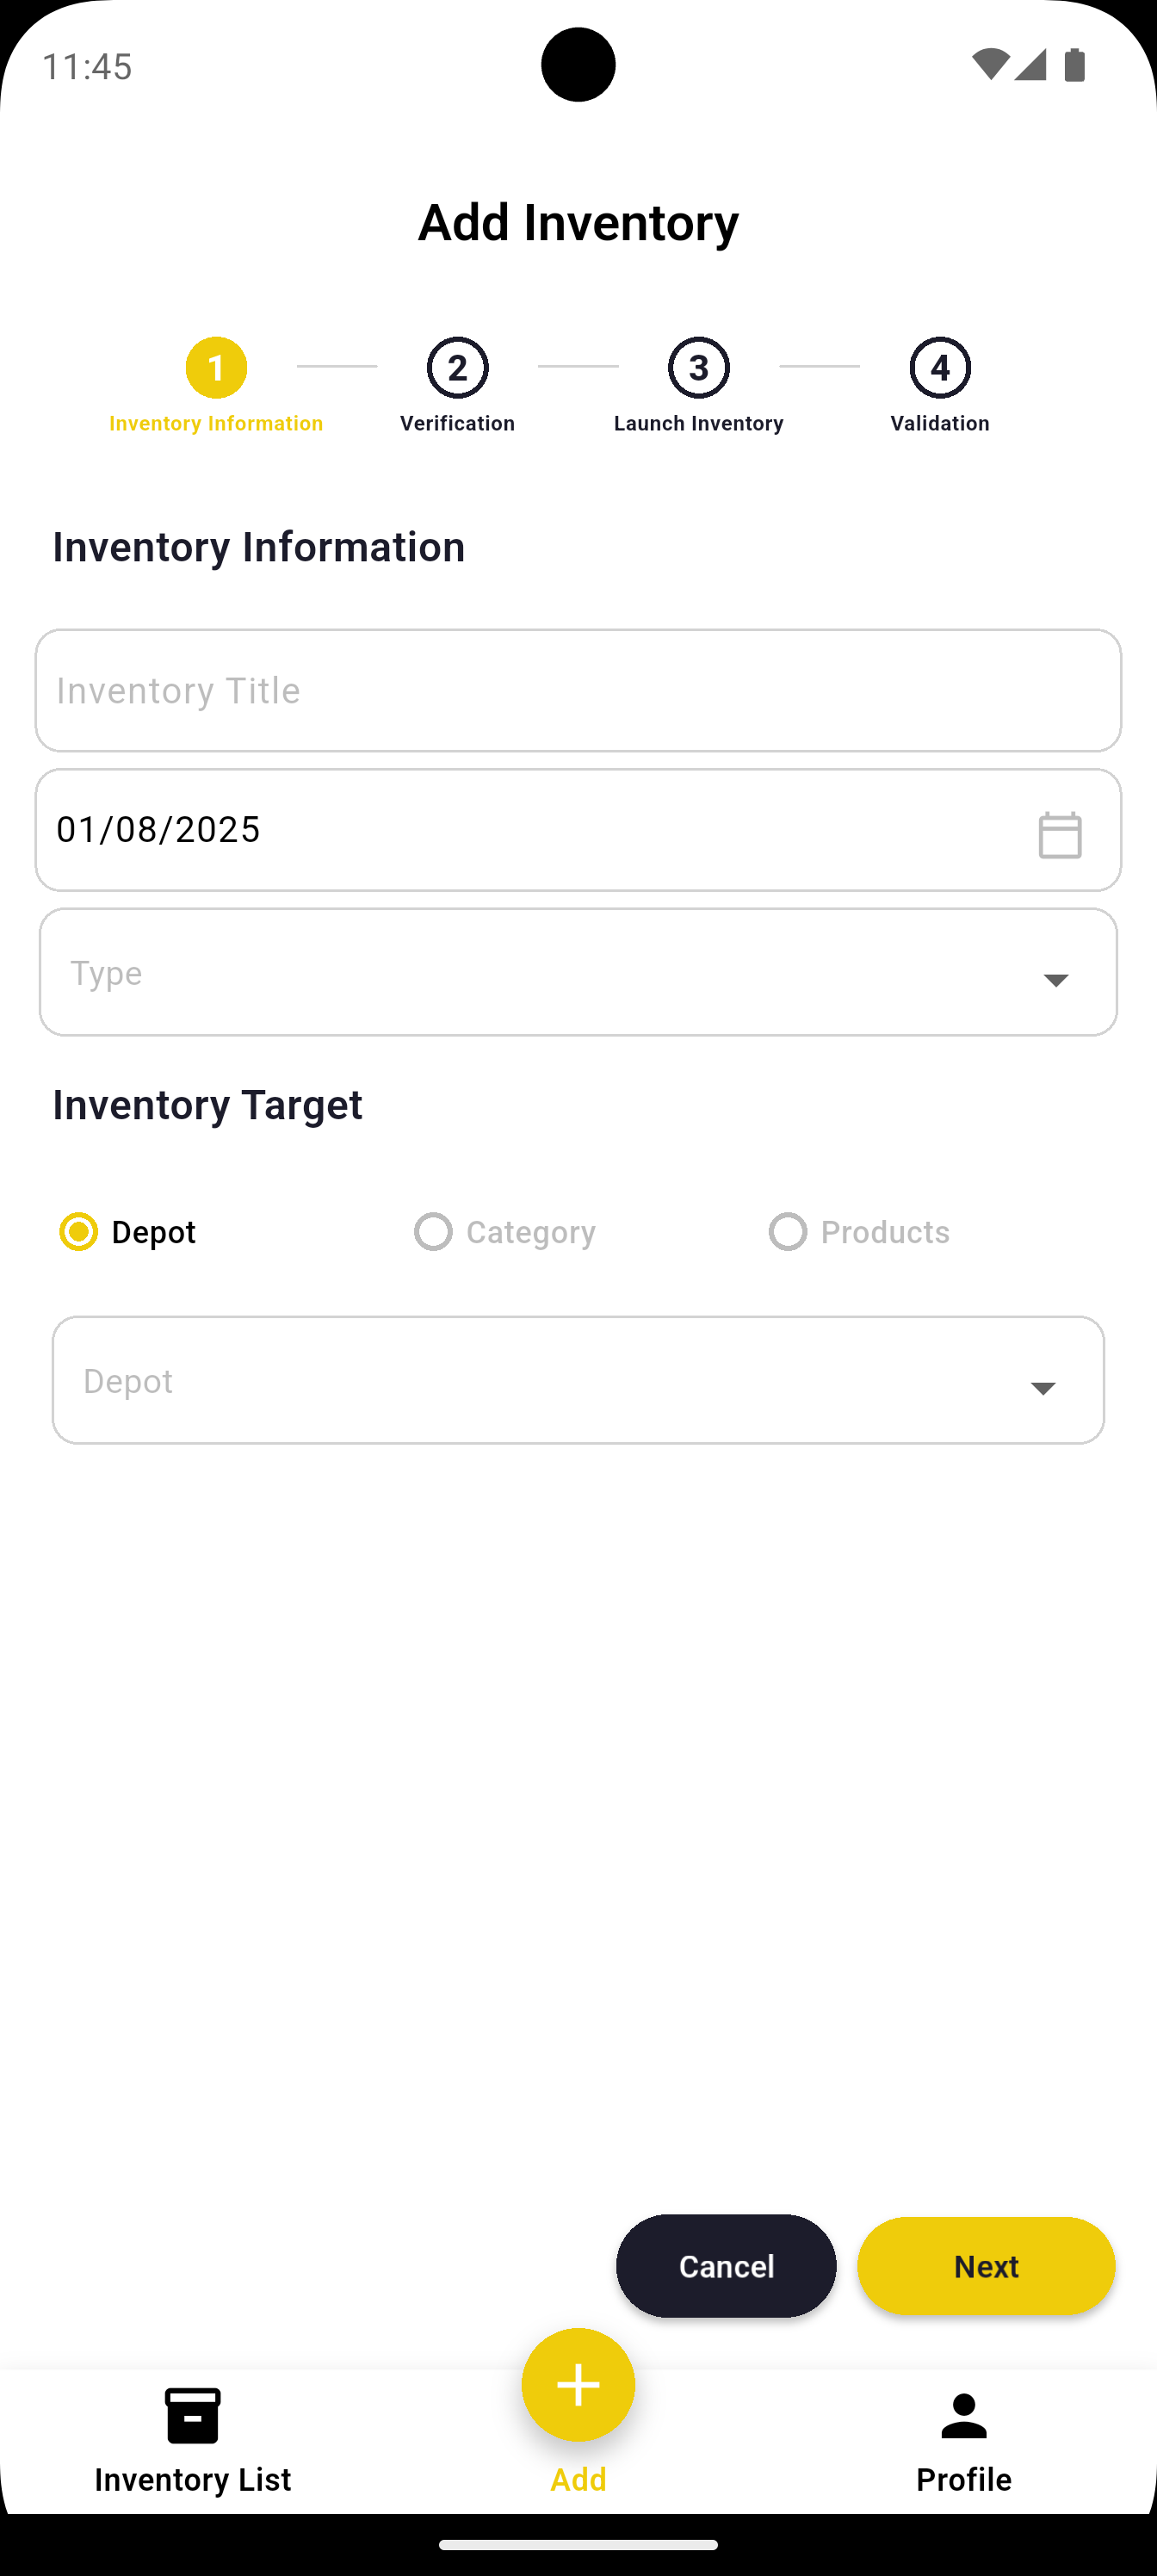Click the date field showing 01/08/2025
Image resolution: width=1157 pixels, height=2576 pixels.
point(500,830)
